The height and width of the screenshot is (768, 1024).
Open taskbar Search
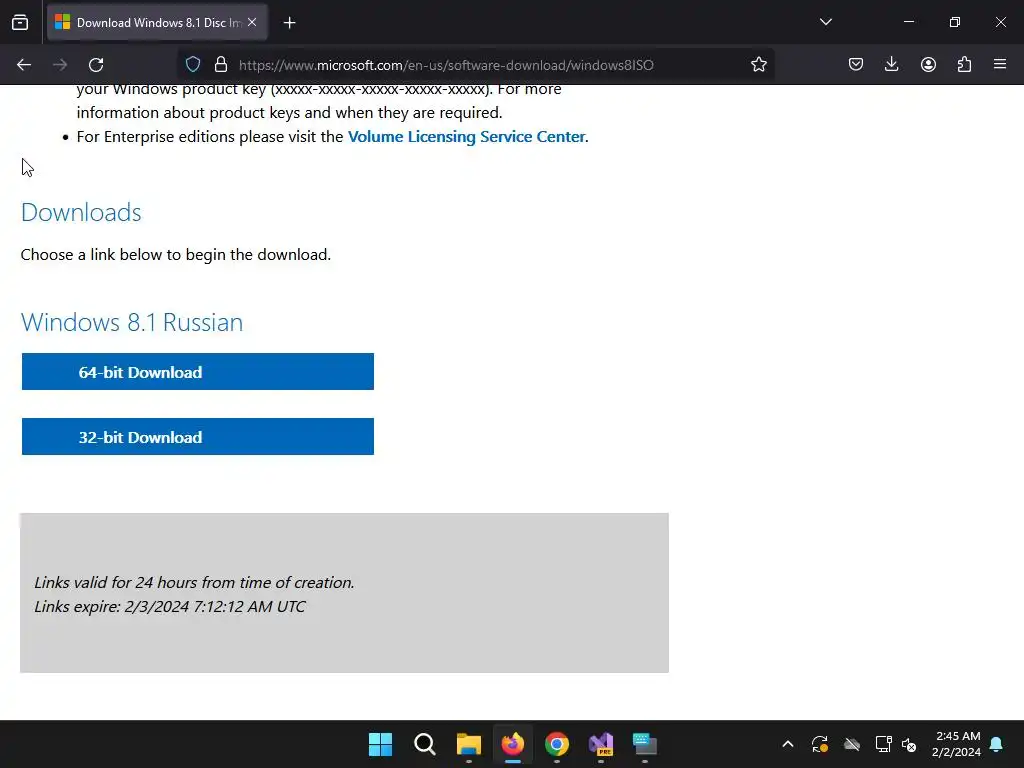tap(424, 744)
